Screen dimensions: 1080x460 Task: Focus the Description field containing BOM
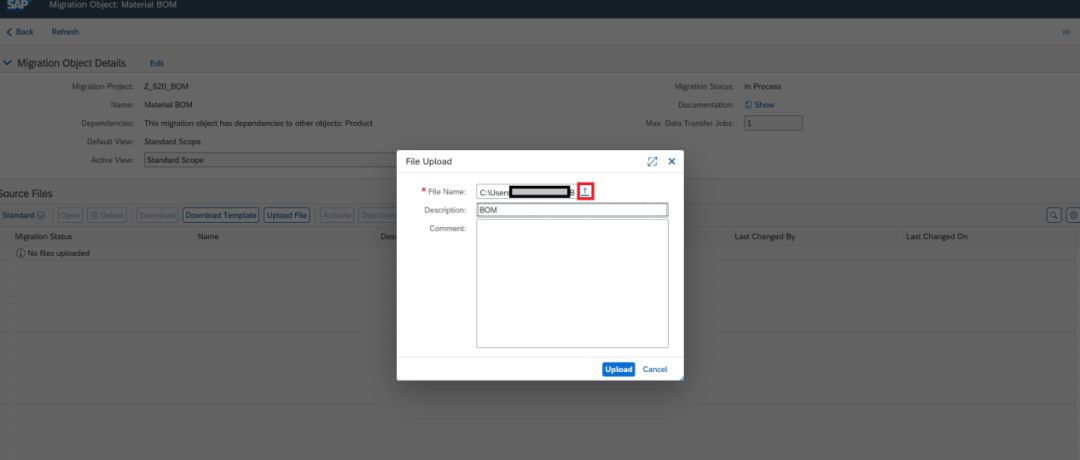[x=572, y=209]
